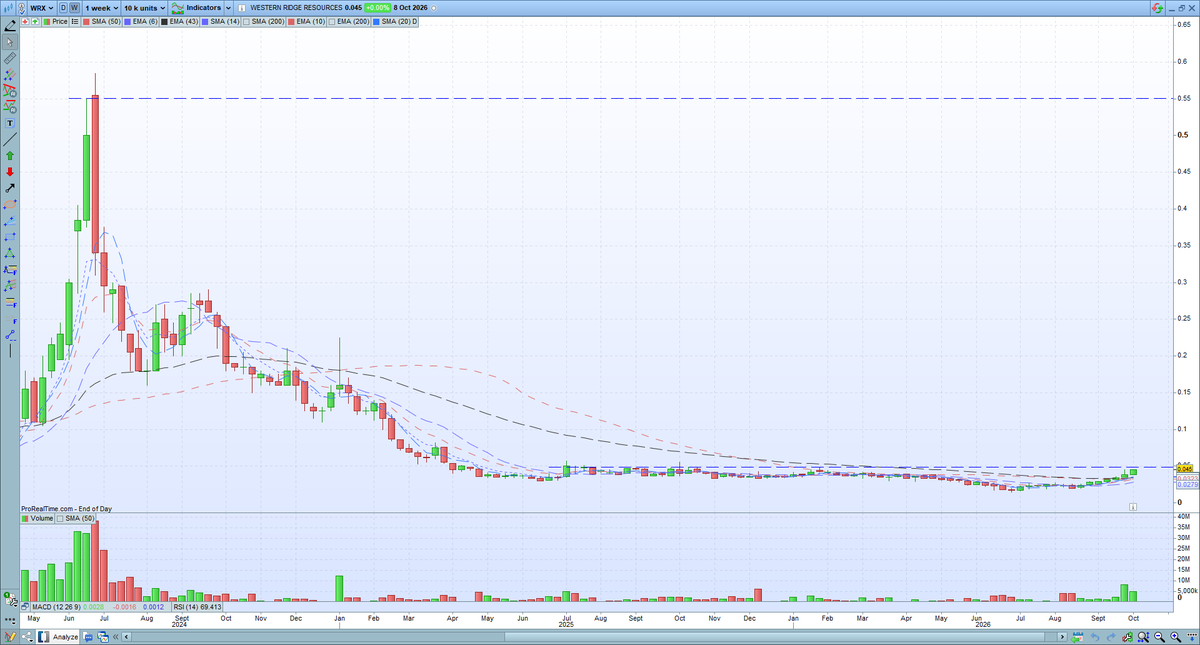Place a green up arrow marker
1200x645 pixels.
[x=10, y=155]
